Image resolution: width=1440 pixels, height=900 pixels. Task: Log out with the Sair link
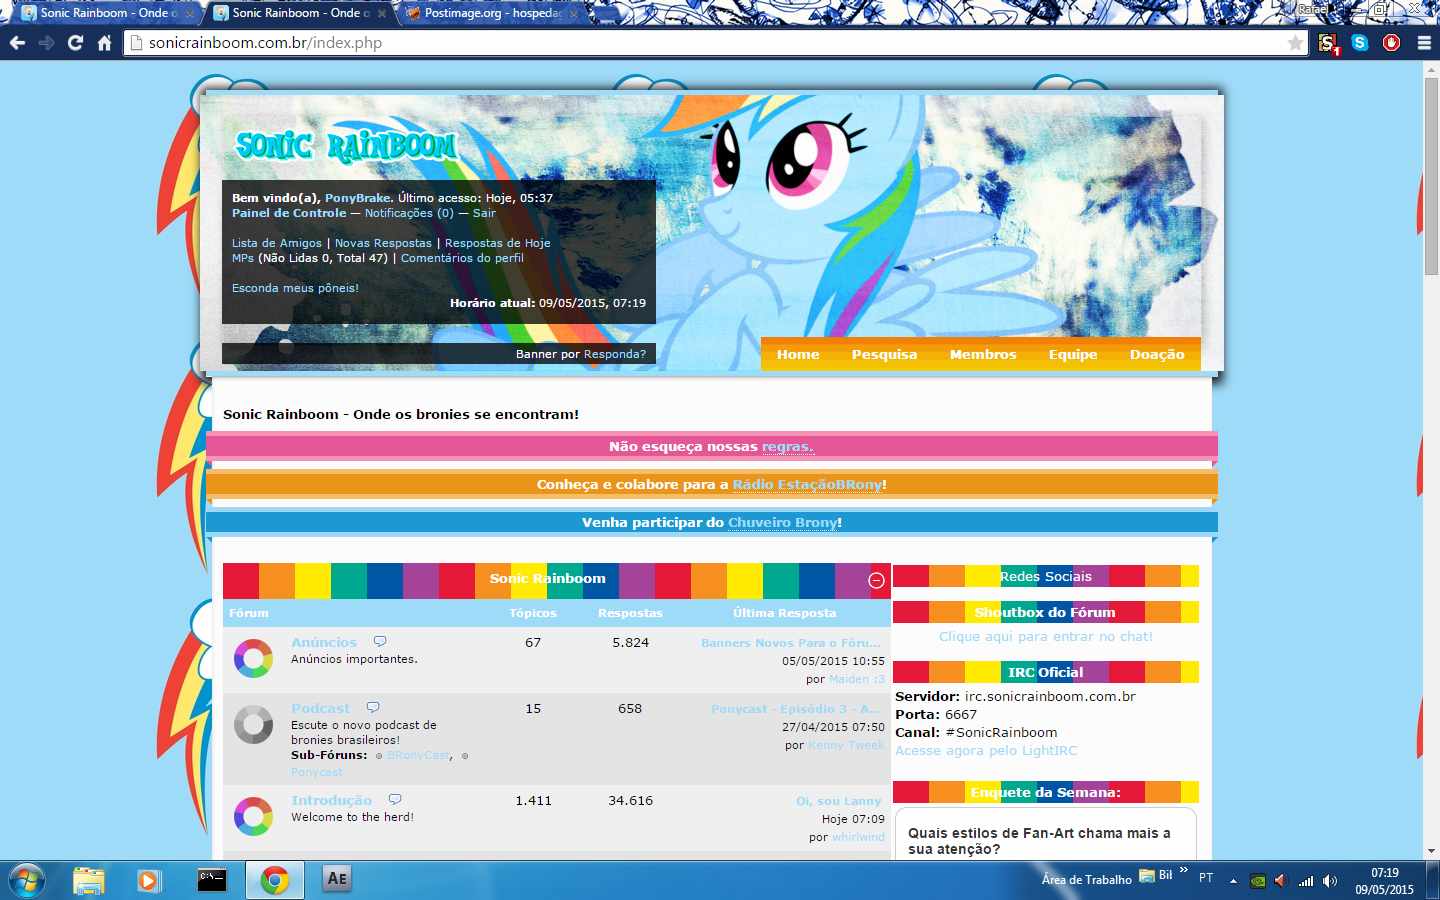pyautogui.click(x=484, y=213)
